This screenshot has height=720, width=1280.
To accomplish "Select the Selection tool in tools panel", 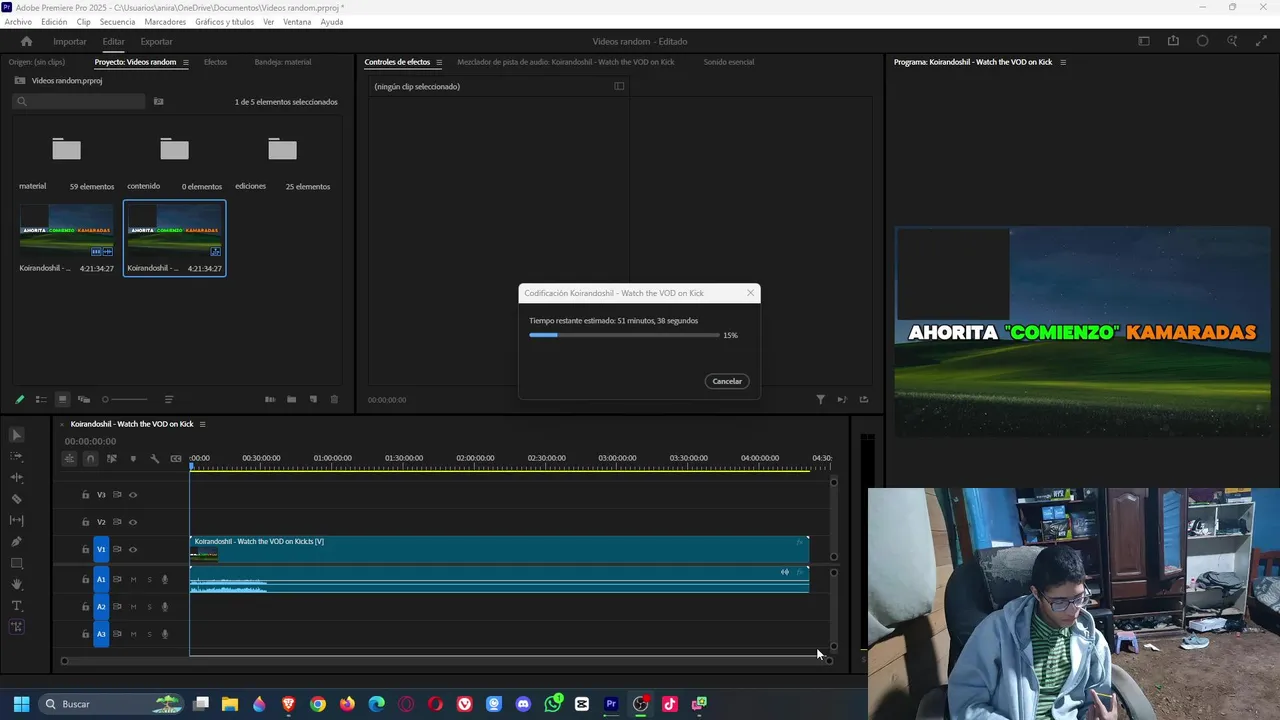I will point(17,435).
